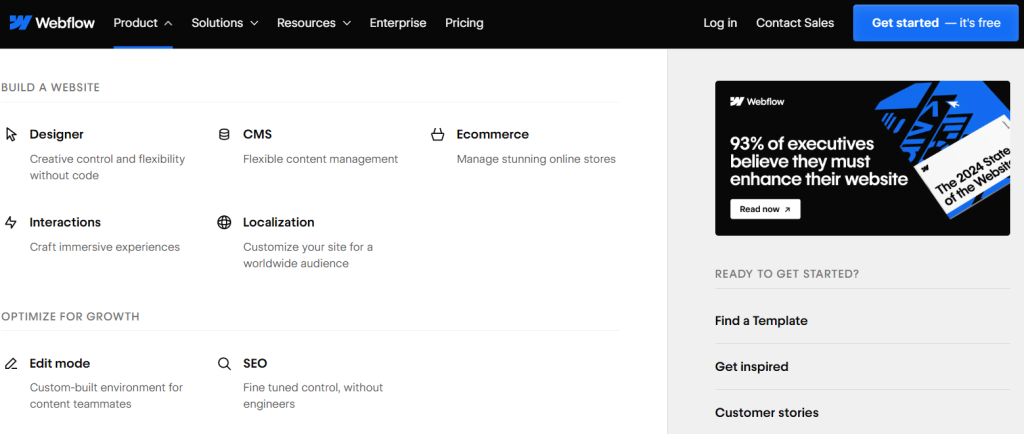This screenshot has width=1024, height=434.
Task: Click Contact Sales
Action: point(795,23)
